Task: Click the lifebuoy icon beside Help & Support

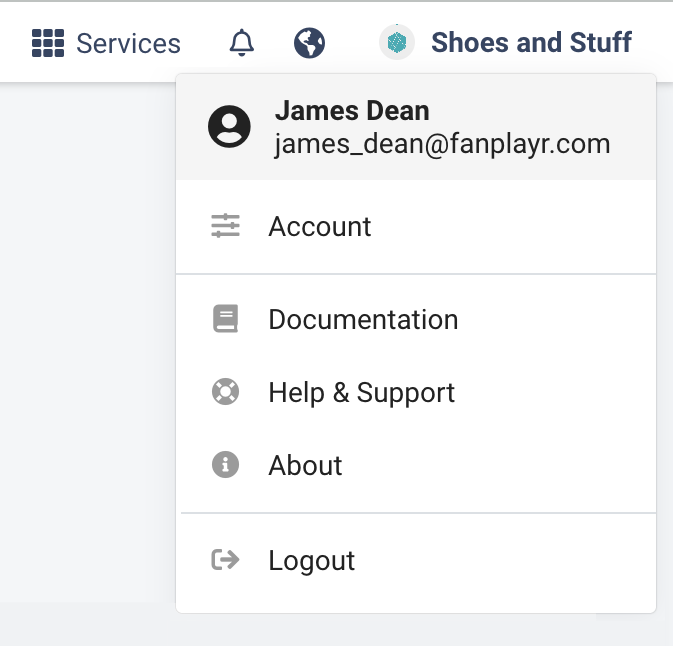Action: pyautogui.click(x=225, y=391)
